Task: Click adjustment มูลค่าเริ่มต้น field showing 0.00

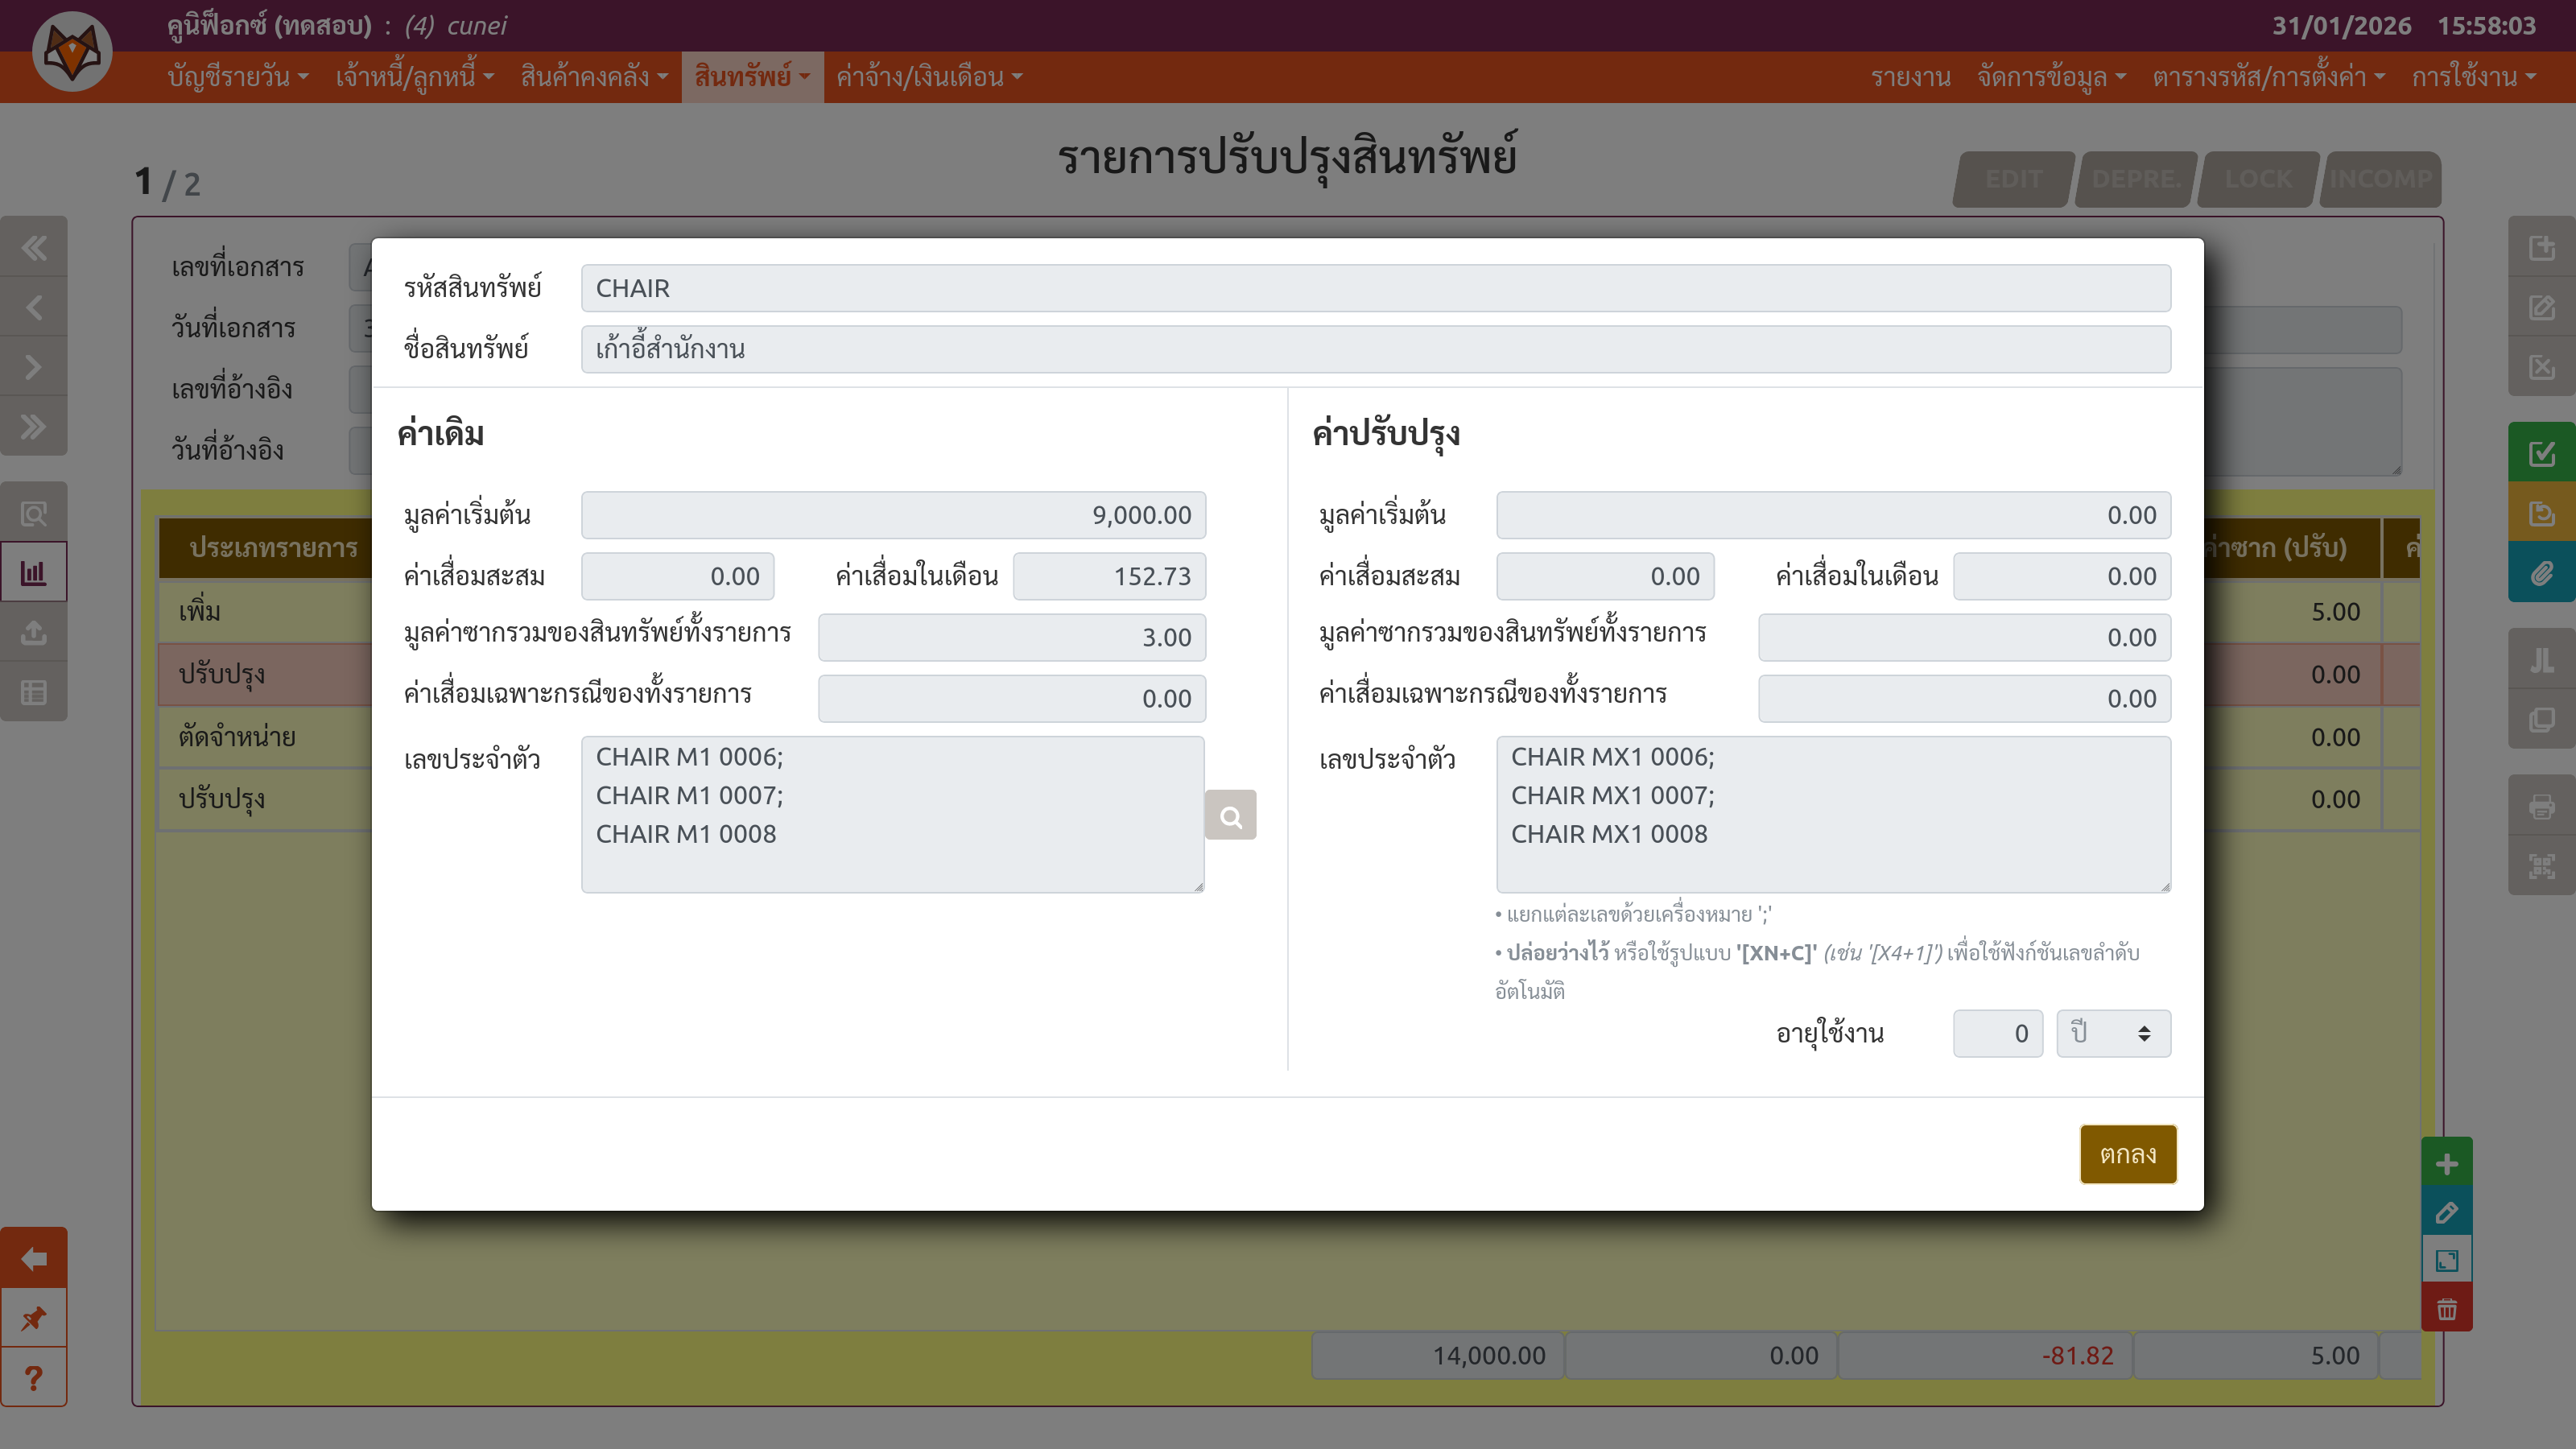Action: pos(1832,515)
